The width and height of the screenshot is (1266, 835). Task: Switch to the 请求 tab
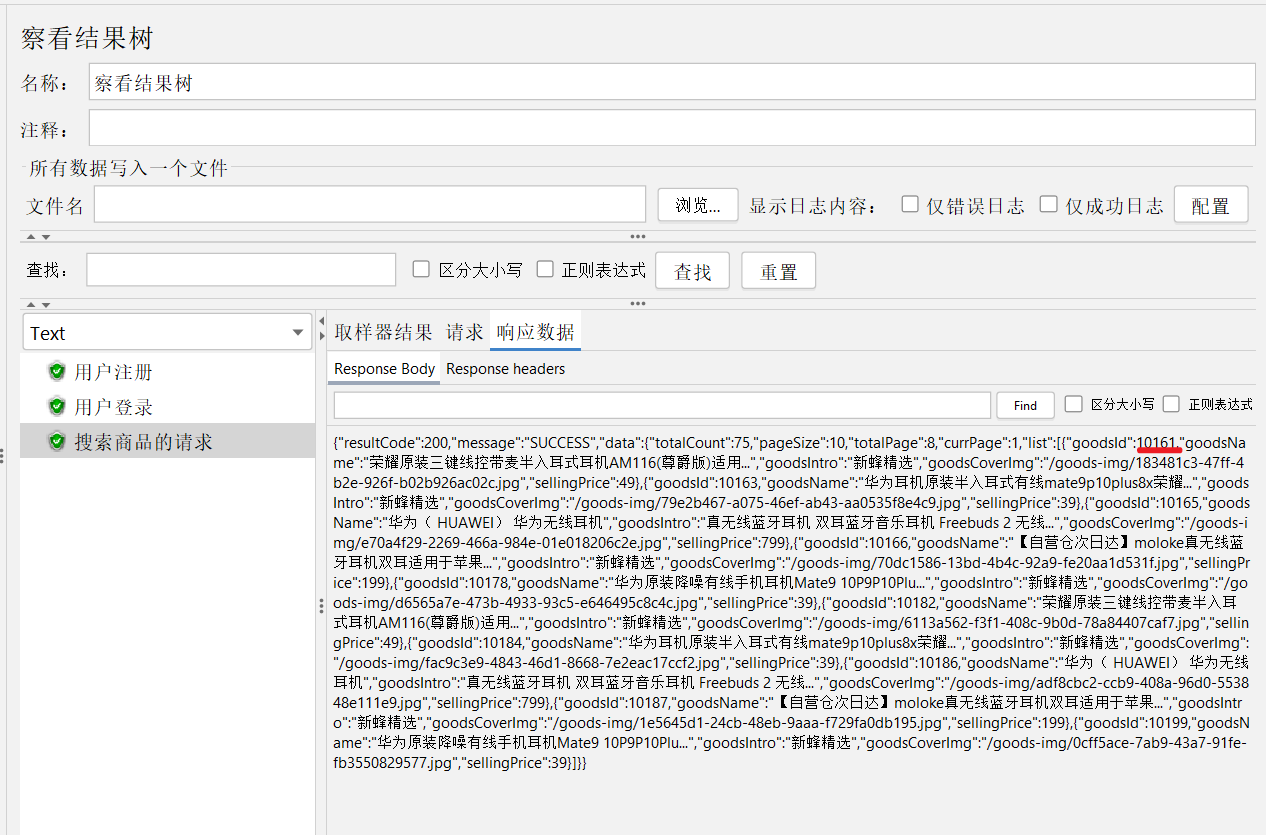465,332
